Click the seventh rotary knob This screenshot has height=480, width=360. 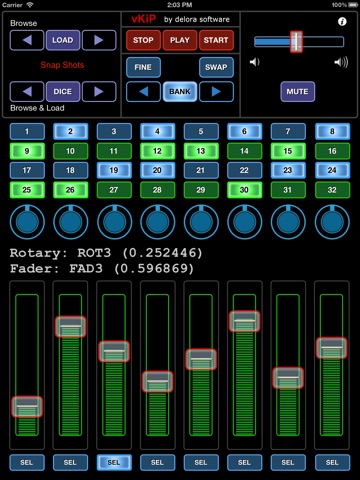(288, 222)
